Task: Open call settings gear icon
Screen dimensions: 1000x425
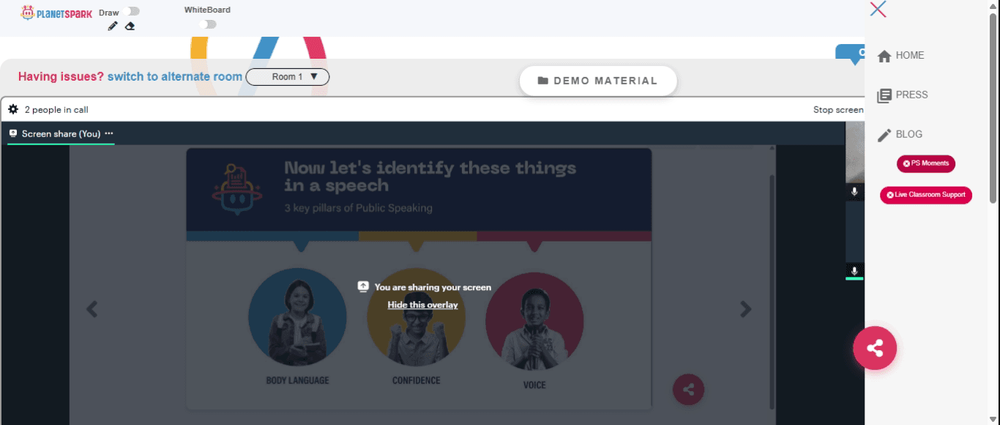Action: click(13, 109)
